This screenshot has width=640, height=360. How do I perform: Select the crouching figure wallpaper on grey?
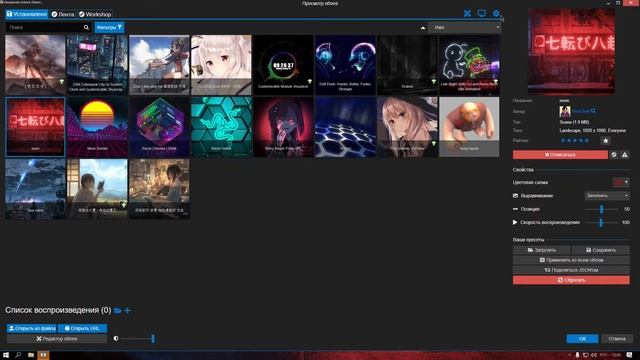469,127
